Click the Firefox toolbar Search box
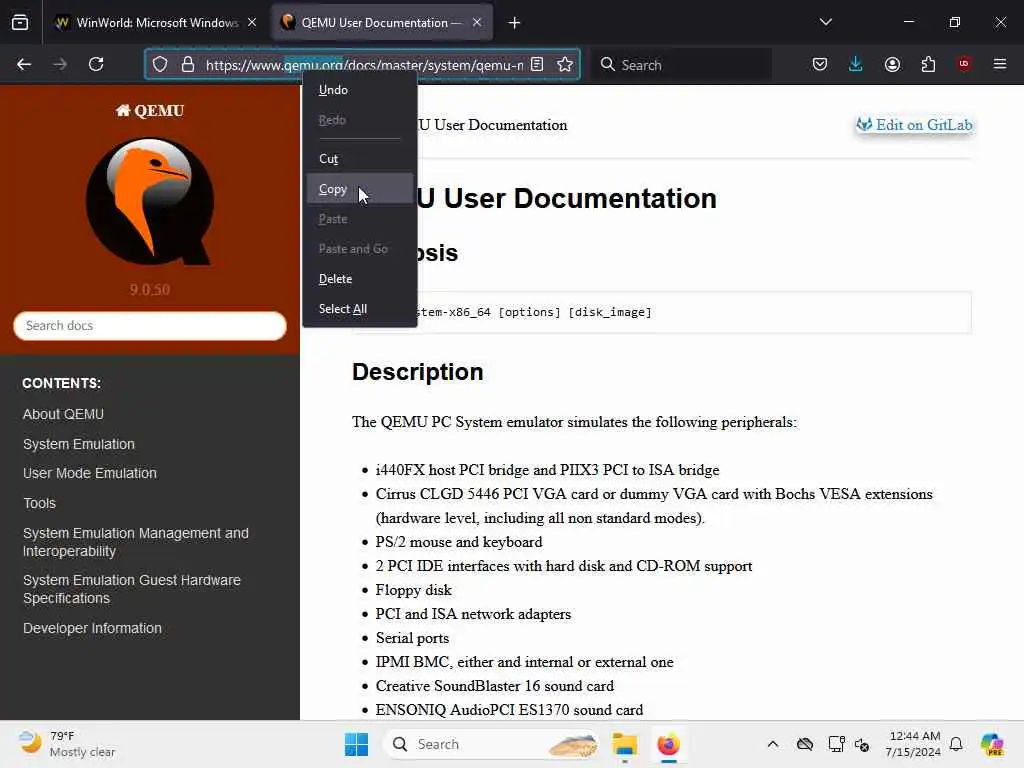This screenshot has height=768, width=1024. click(x=682, y=65)
